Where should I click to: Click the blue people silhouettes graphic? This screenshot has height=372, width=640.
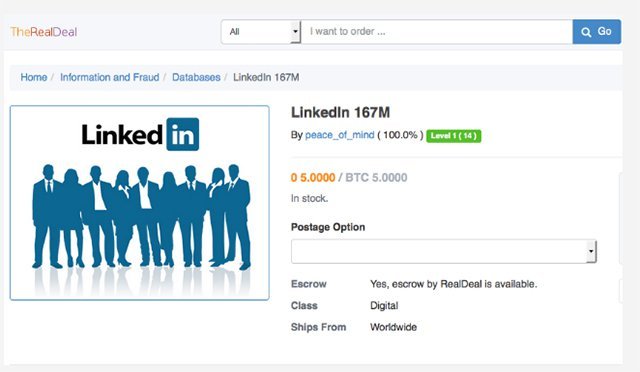tap(141, 216)
